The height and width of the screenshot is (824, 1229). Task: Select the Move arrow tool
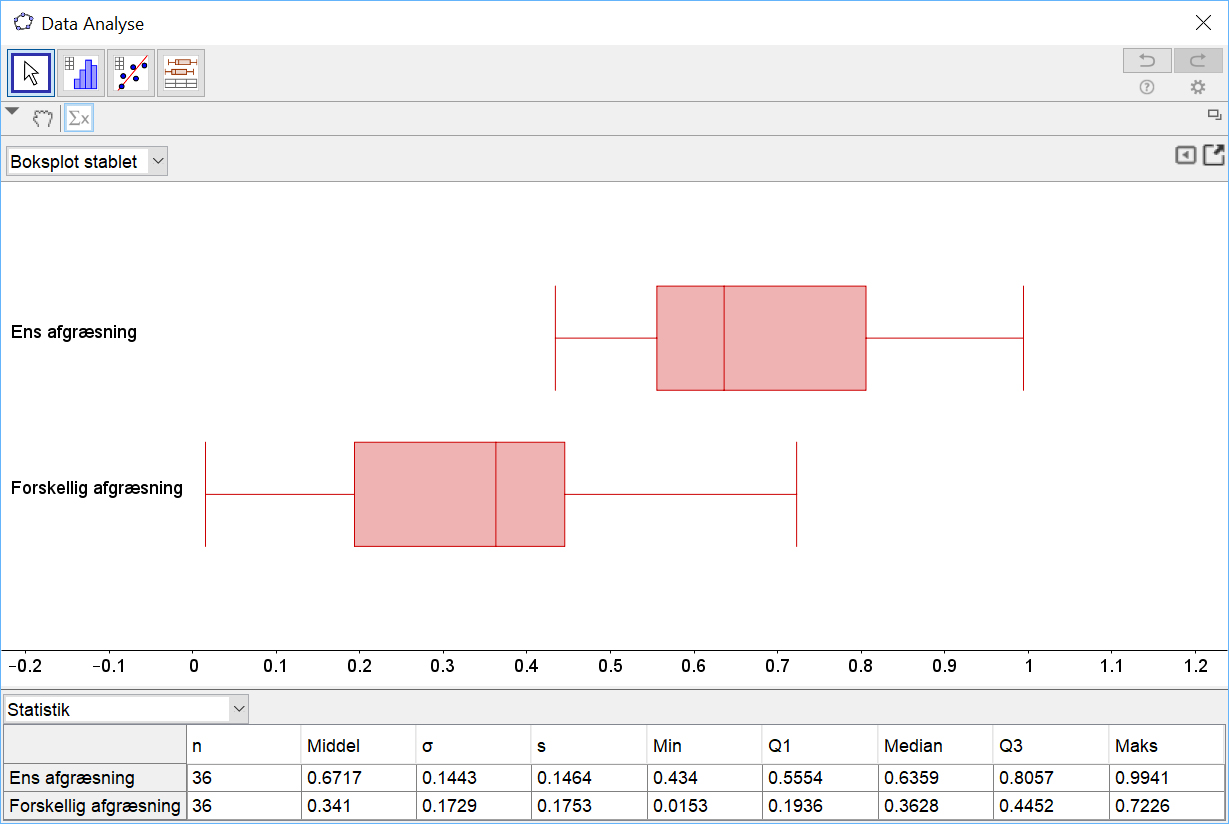click(31, 73)
